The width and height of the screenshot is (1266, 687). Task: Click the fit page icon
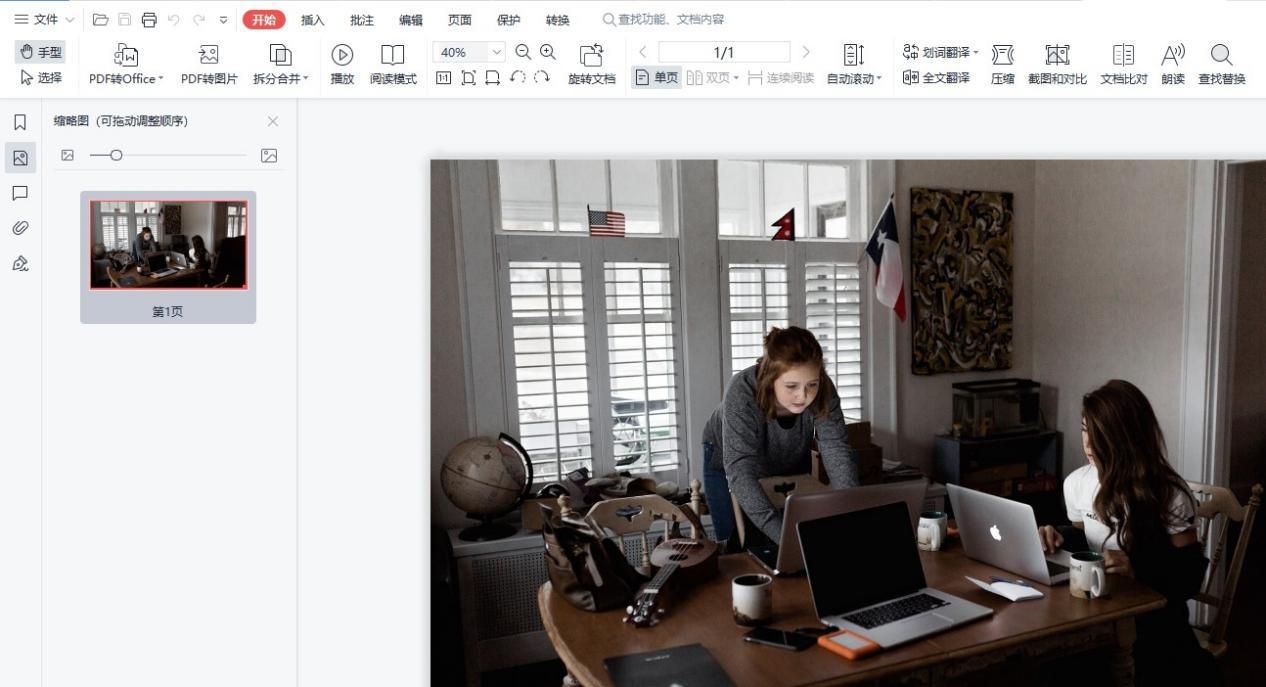click(468, 77)
